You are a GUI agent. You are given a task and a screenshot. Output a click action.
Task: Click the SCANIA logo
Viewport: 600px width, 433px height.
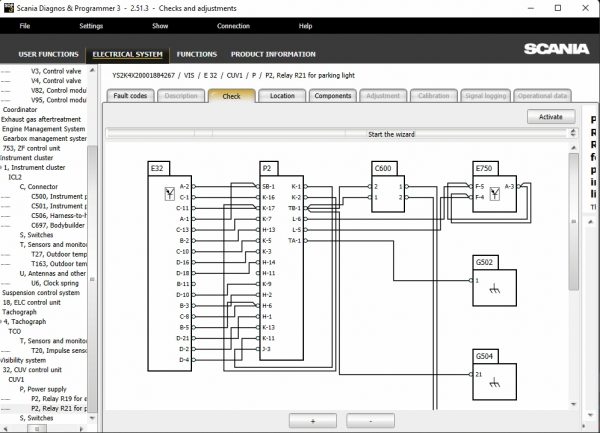coord(554,48)
